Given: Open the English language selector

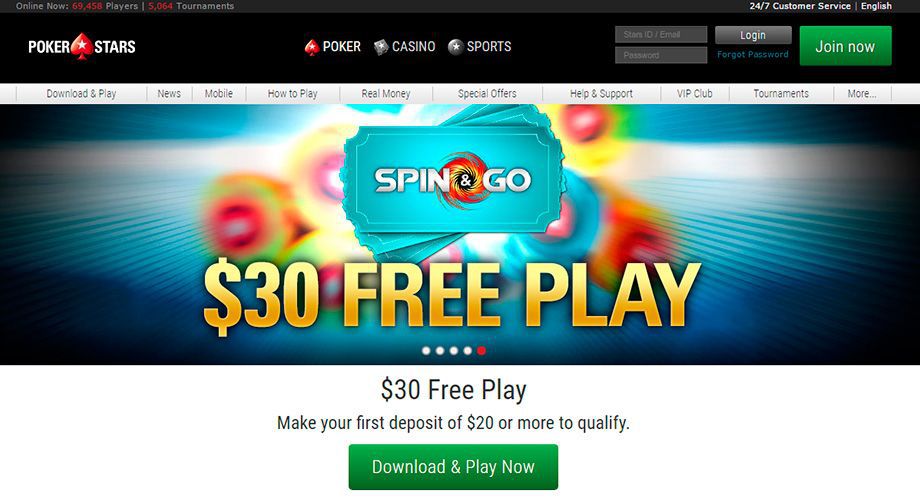Looking at the screenshot, I should click(x=876, y=6).
